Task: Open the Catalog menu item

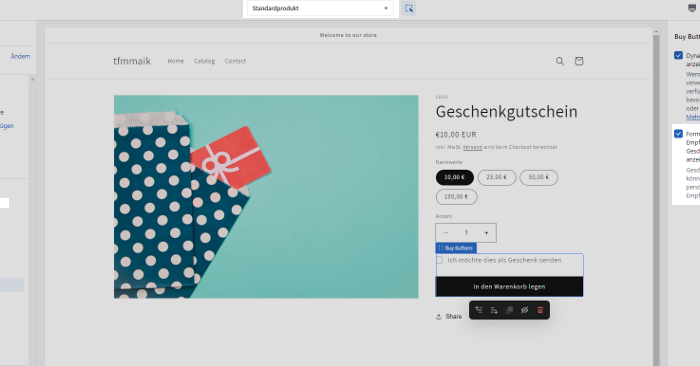Action: pyautogui.click(x=204, y=61)
